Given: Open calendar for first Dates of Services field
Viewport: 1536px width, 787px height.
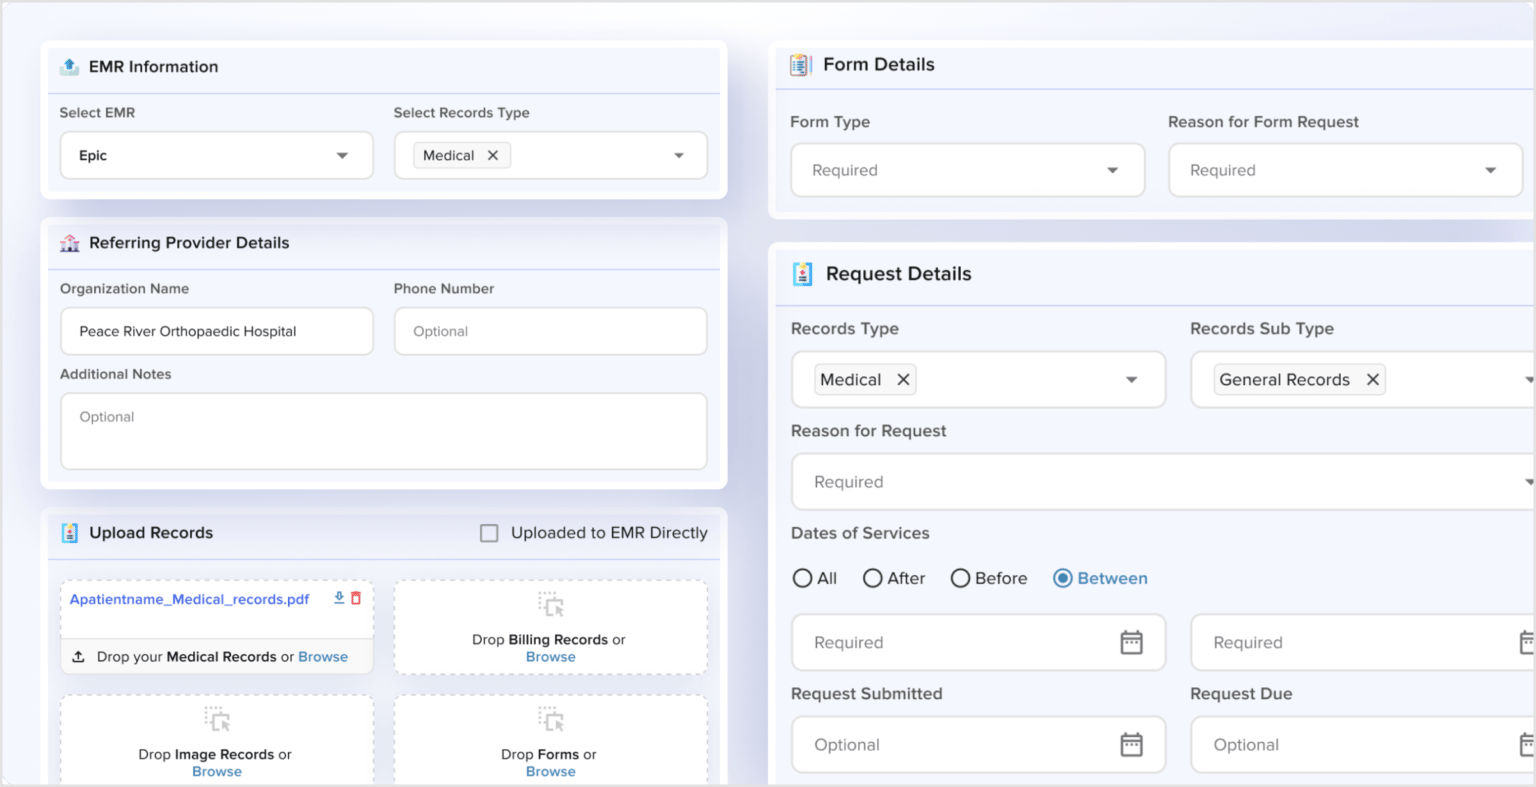Looking at the screenshot, I should [1131, 643].
